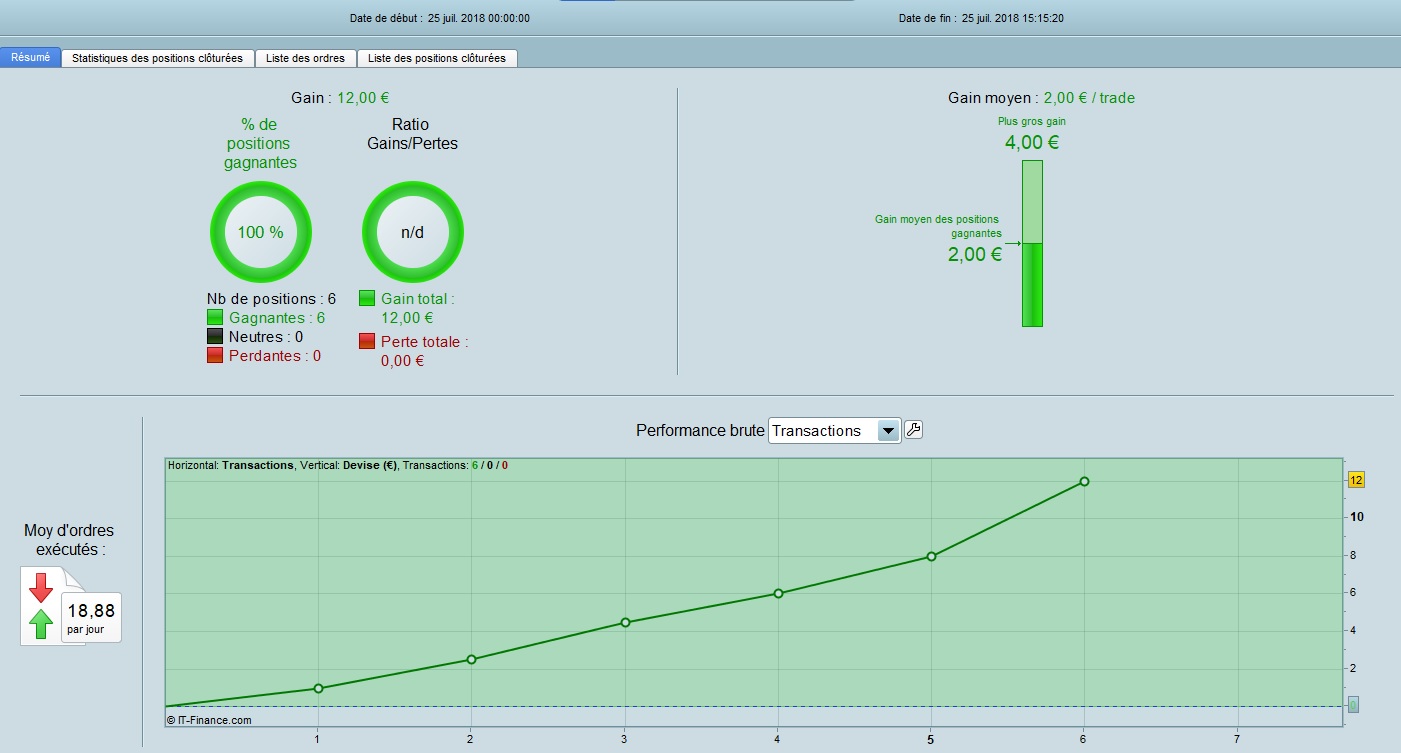
Task: Go to the Liste des ordres tab
Action: 306,58
